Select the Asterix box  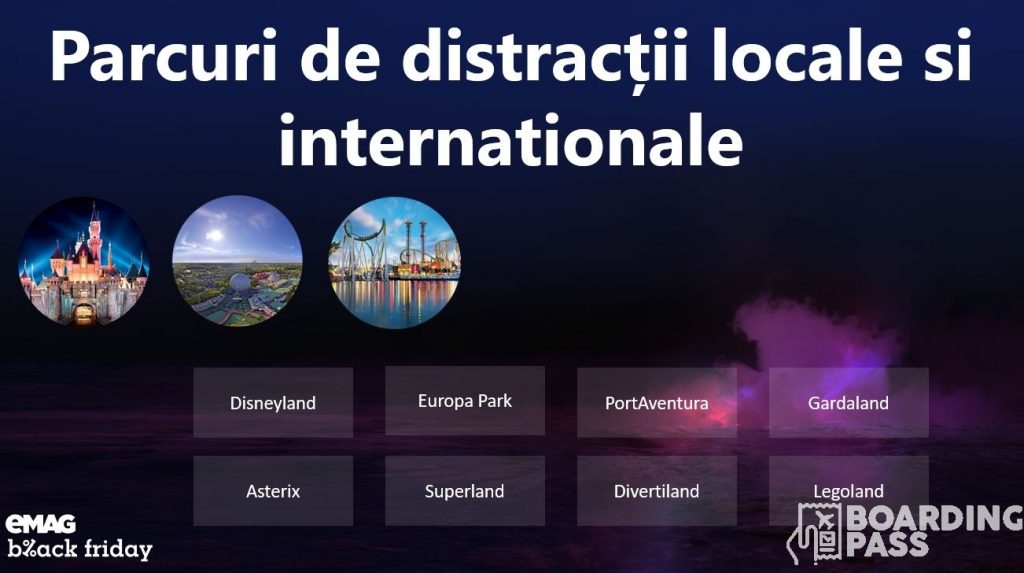click(x=273, y=491)
